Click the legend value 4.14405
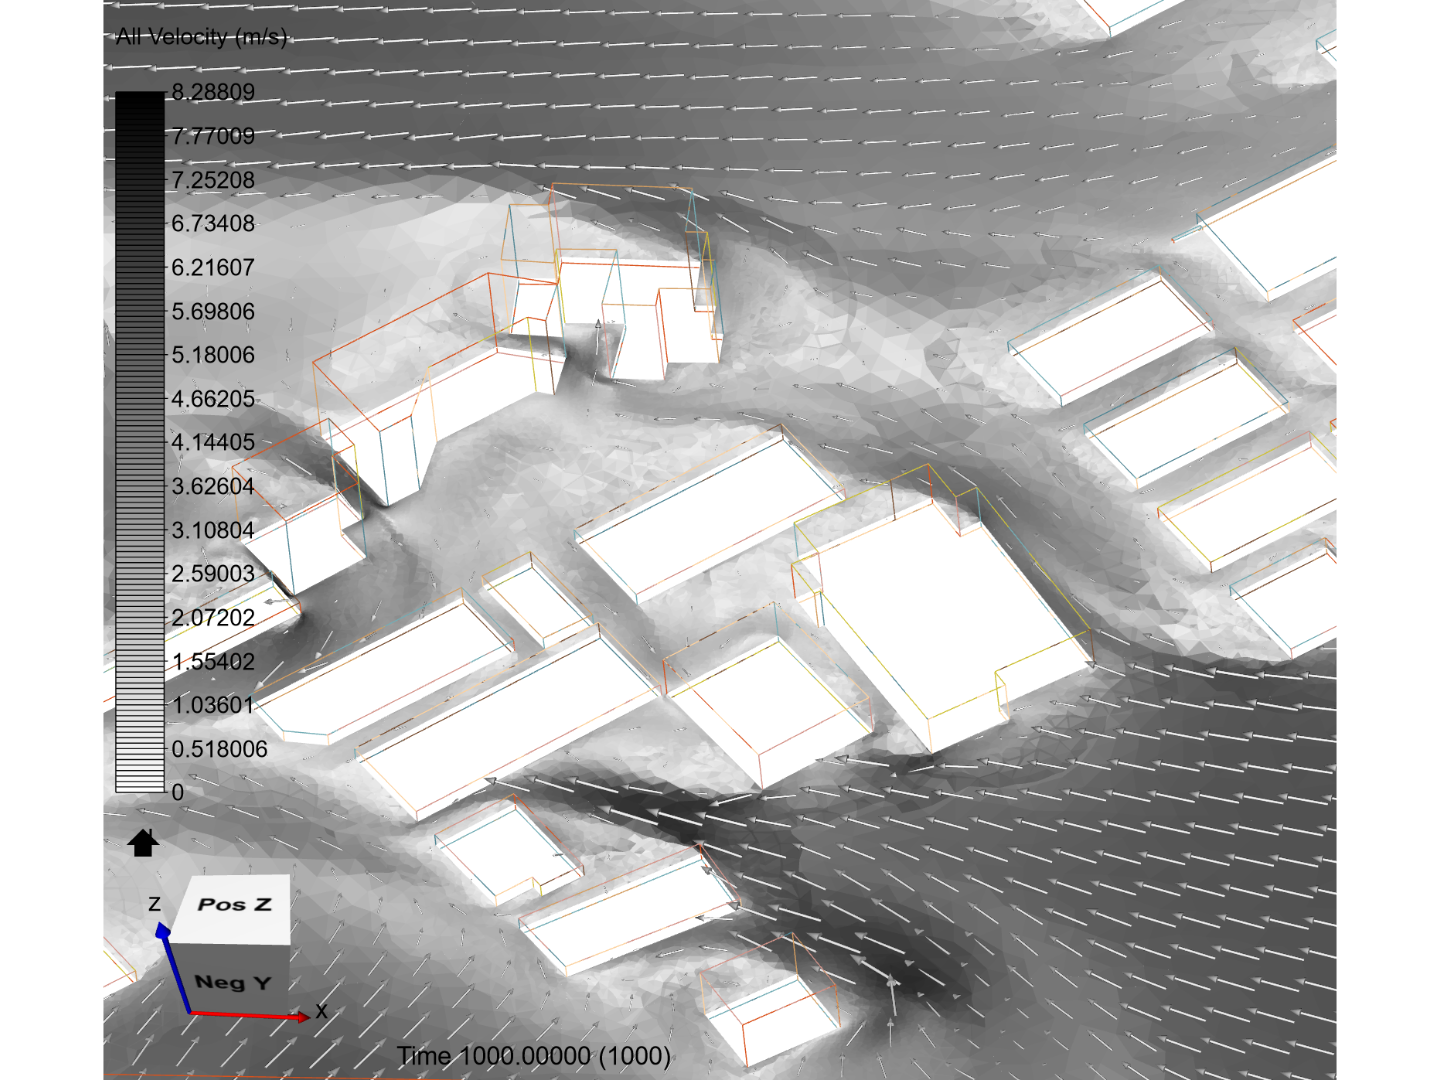 [213, 442]
